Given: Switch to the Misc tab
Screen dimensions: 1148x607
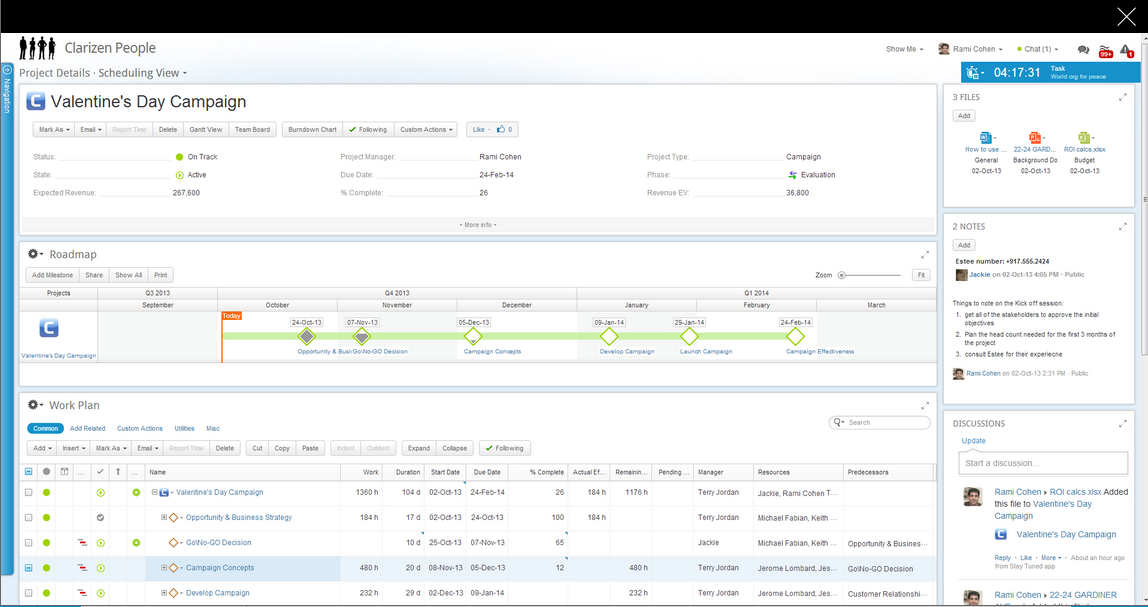Looking at the screenshot, I should pyautogui.click(x=213, y=428).
